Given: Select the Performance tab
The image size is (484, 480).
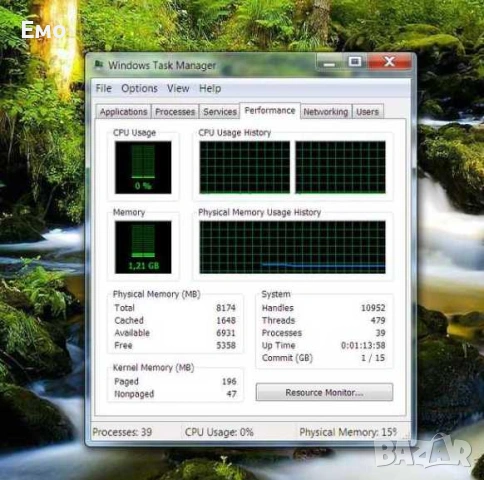Looking at the screenshot, I should point(270,110).
